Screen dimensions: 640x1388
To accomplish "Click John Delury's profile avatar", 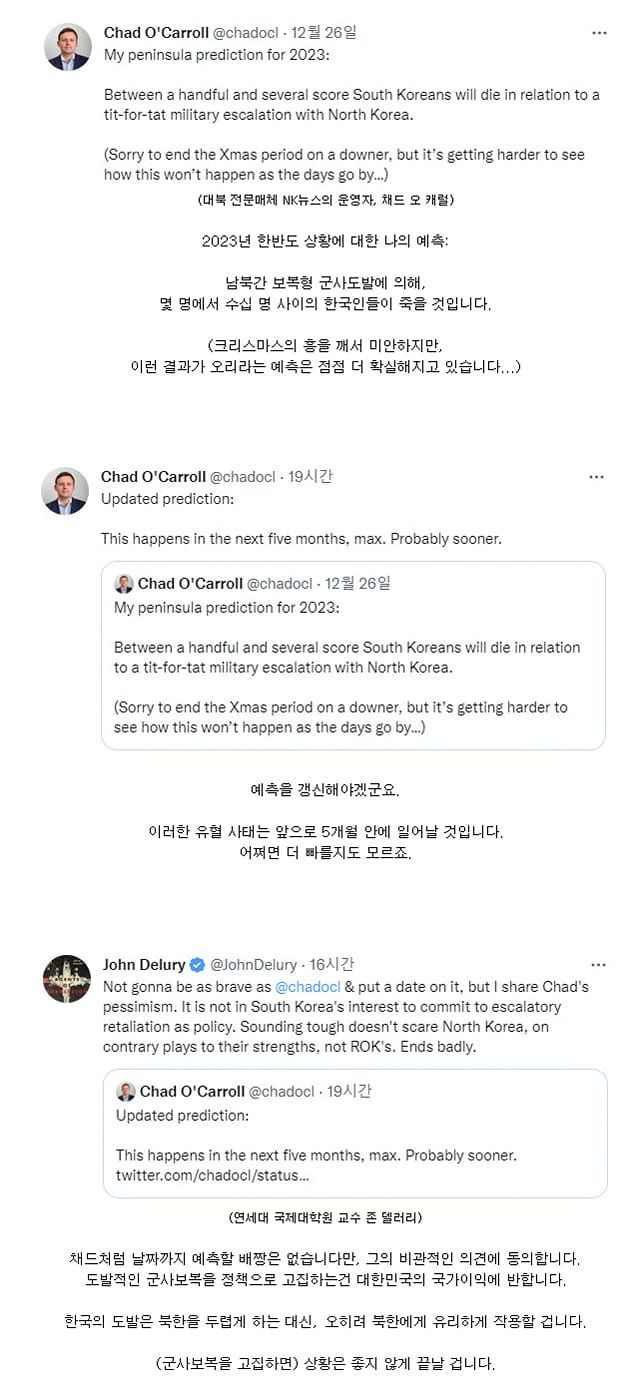I will click(67, 979).
